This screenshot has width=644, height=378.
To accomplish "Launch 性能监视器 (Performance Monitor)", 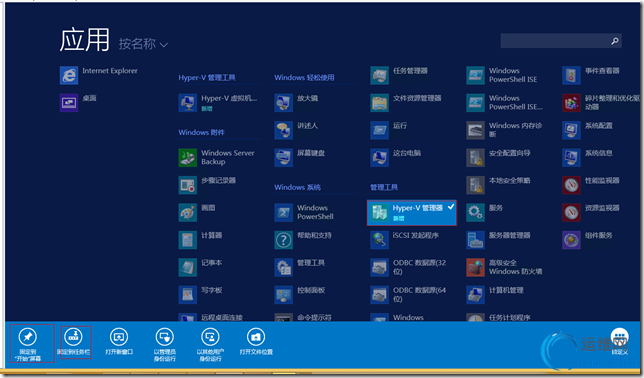I will (591, 185).
